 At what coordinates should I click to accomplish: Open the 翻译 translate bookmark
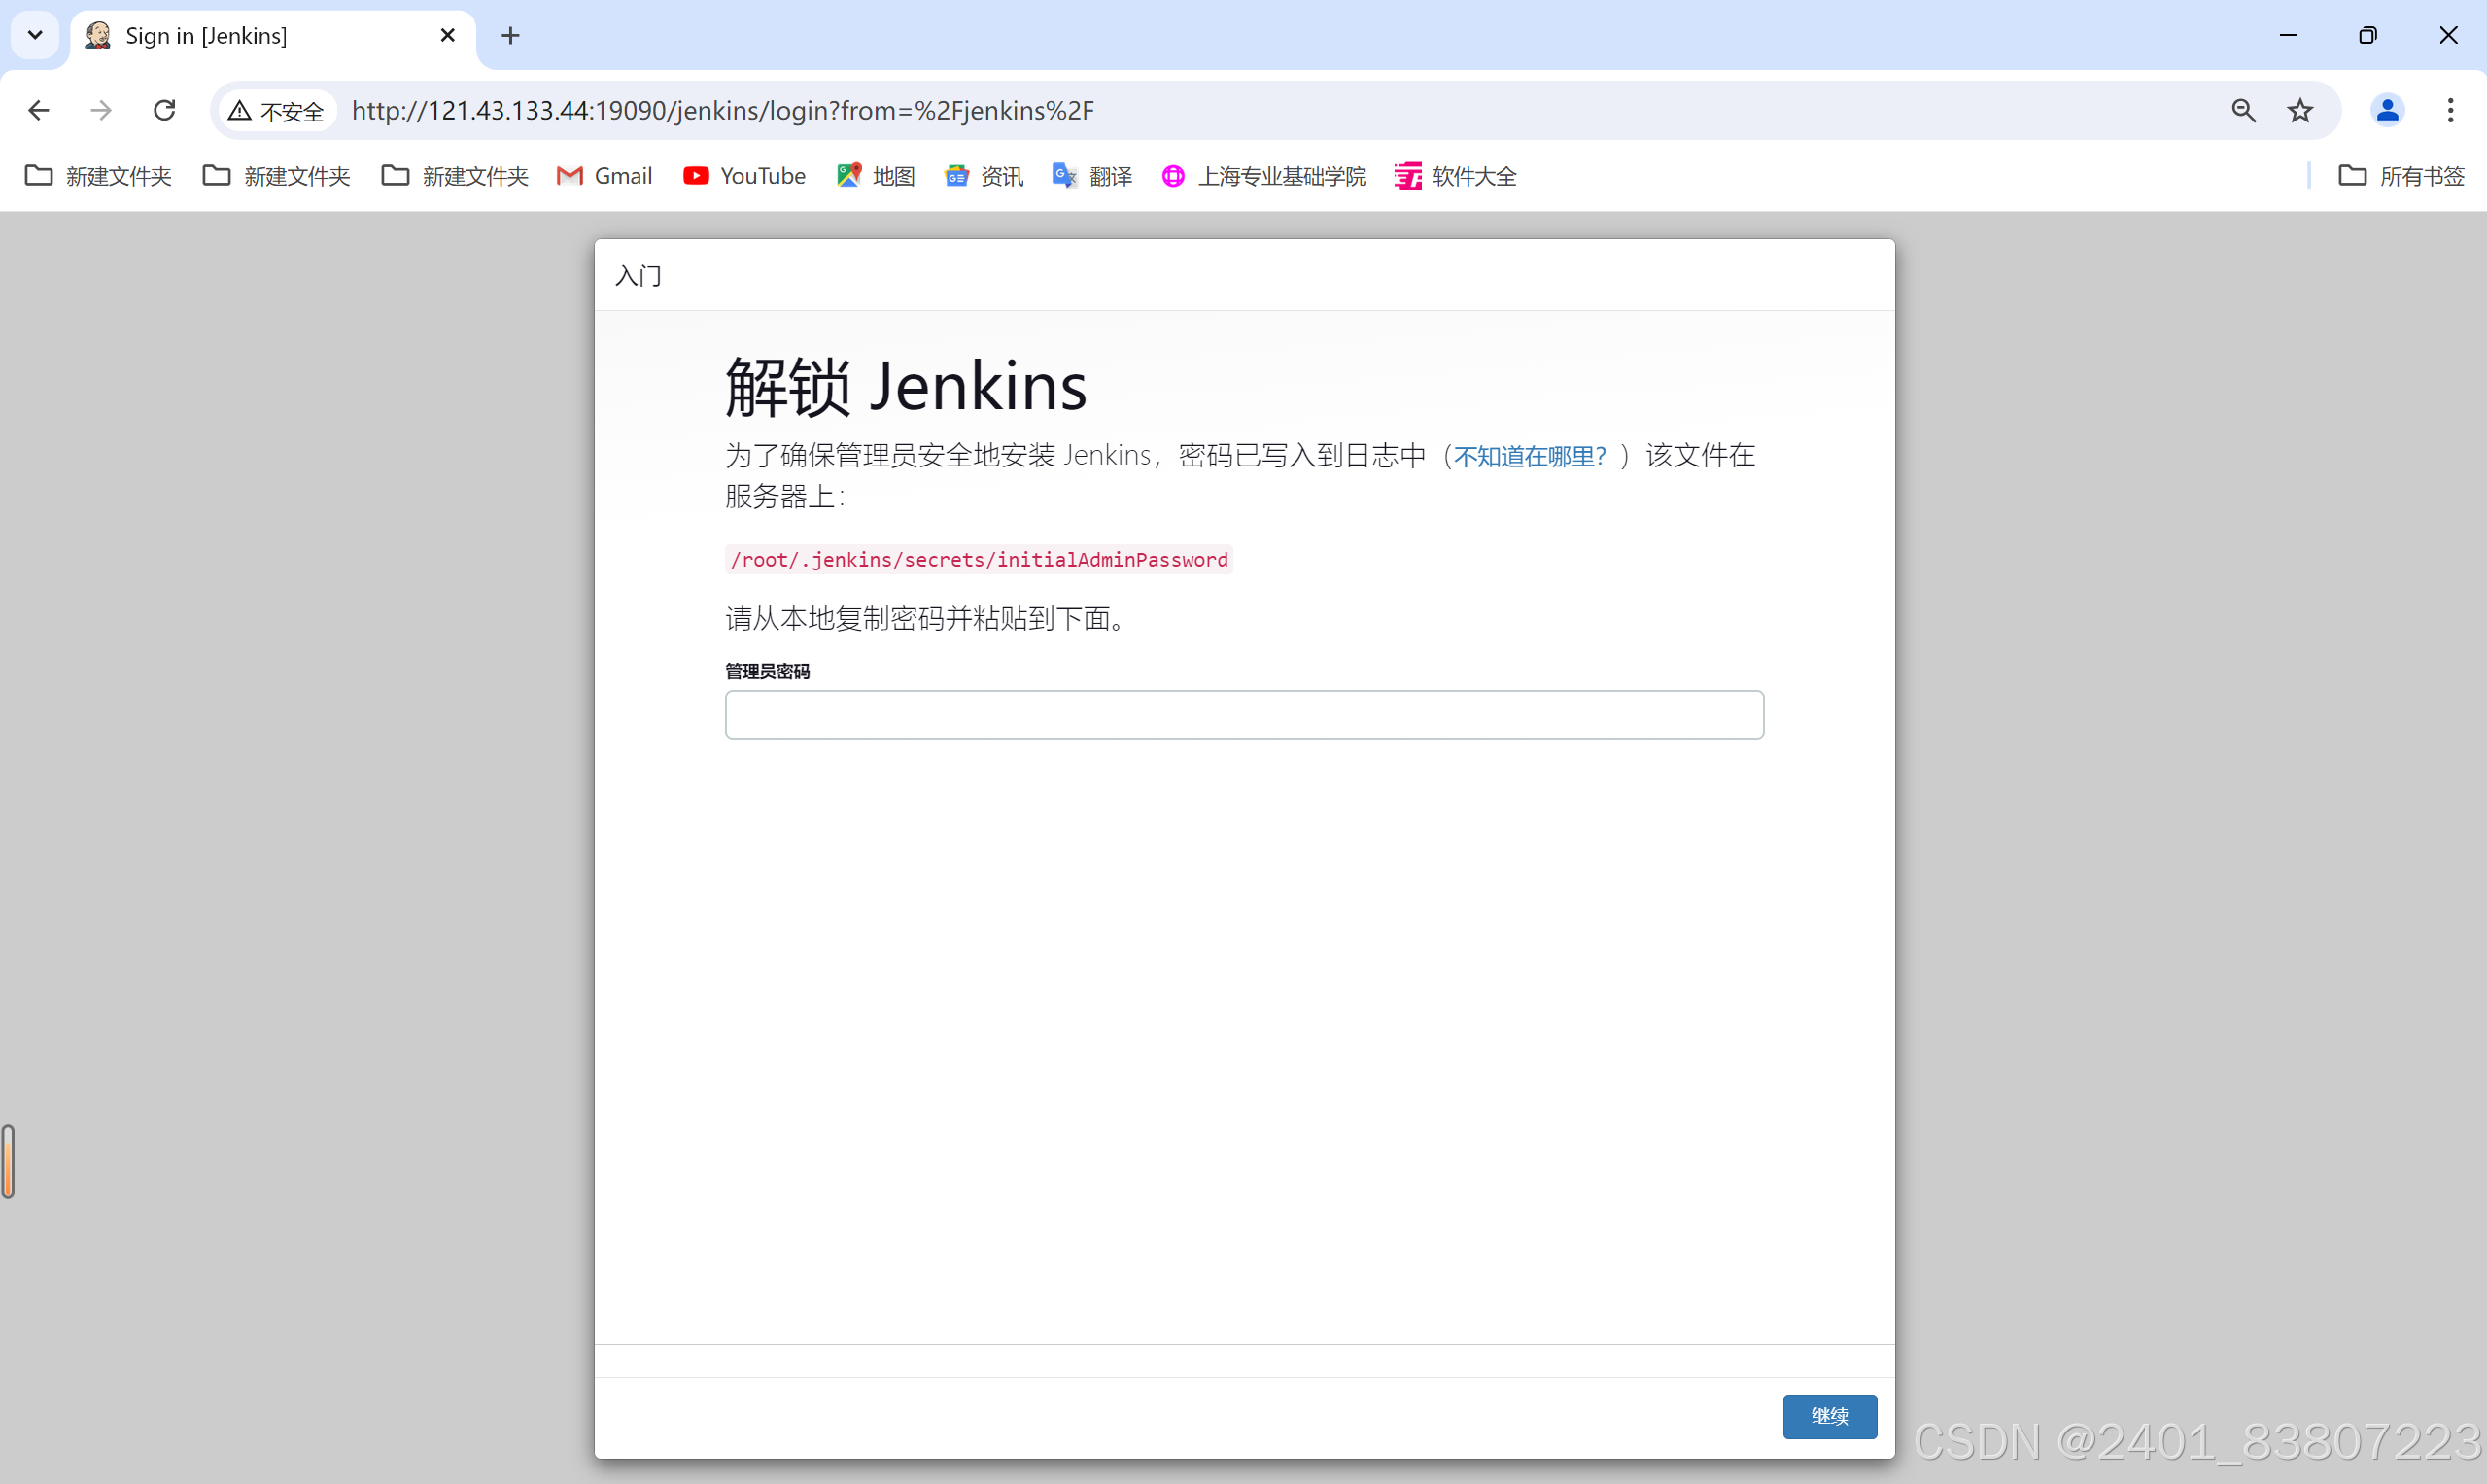coord(1092,175)
